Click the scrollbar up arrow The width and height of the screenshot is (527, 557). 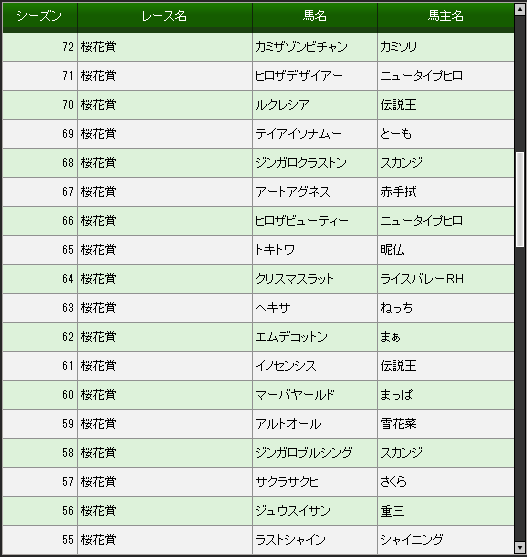[x=520, y=9]
